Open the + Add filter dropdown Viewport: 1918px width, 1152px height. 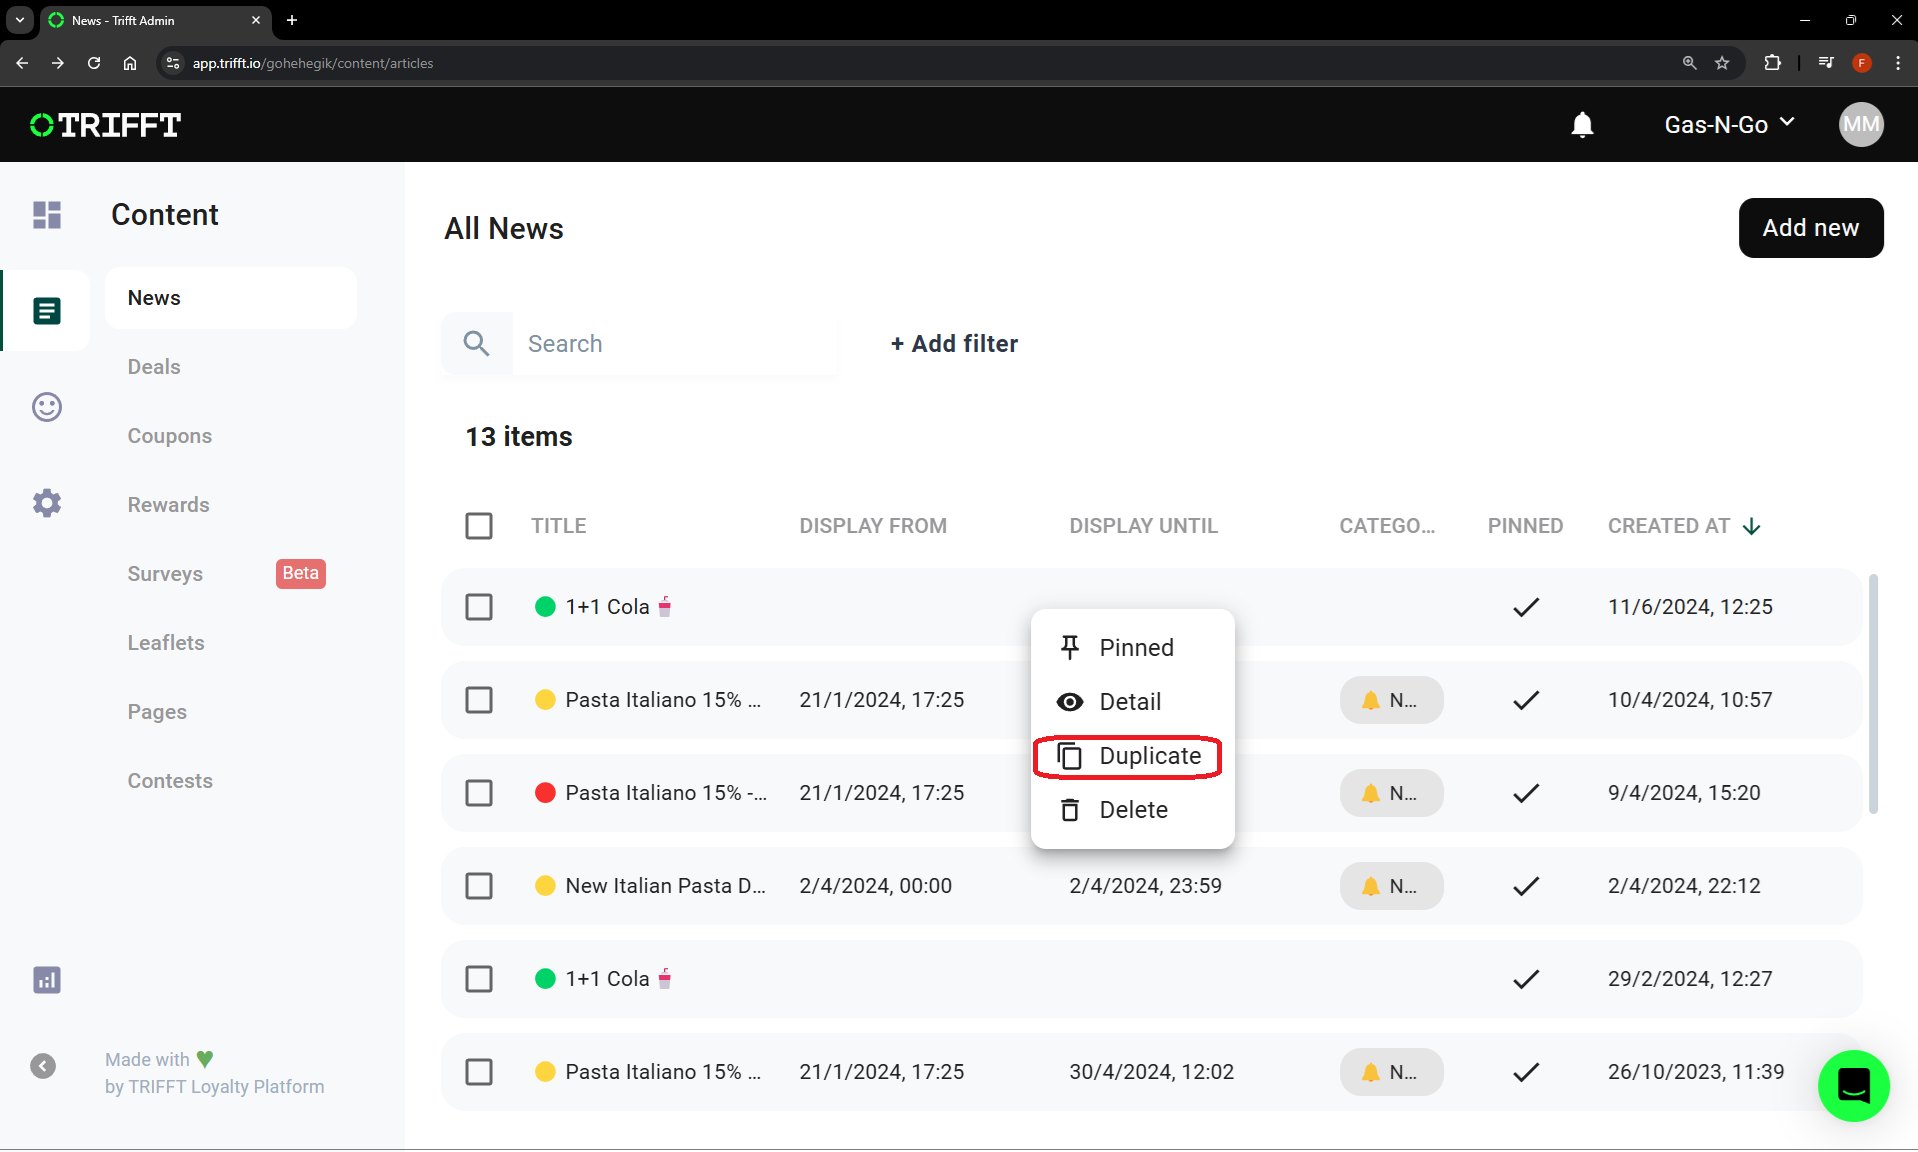[x=954, y=344]
